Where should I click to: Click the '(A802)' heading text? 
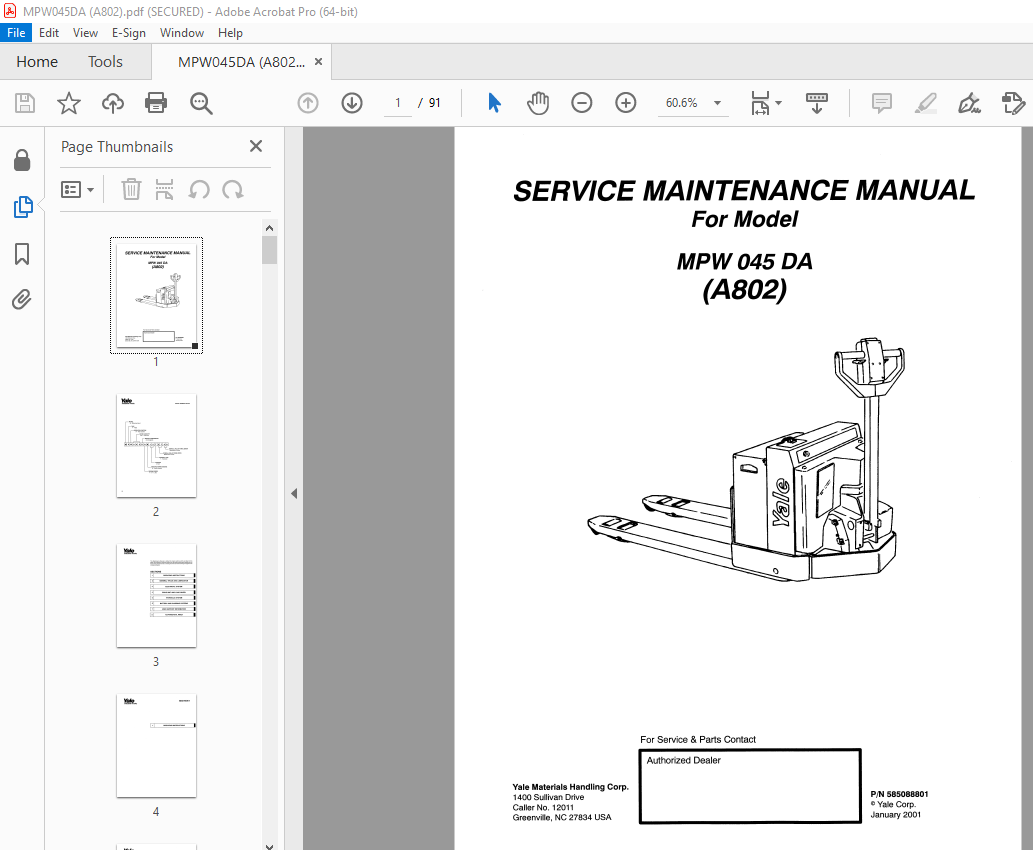point(744,289)
